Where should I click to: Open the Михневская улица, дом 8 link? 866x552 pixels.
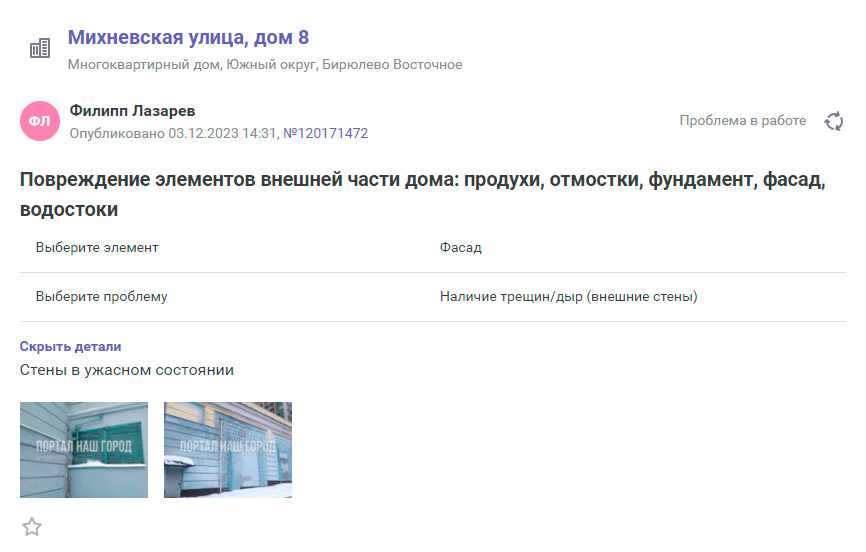tap(188, 38)
